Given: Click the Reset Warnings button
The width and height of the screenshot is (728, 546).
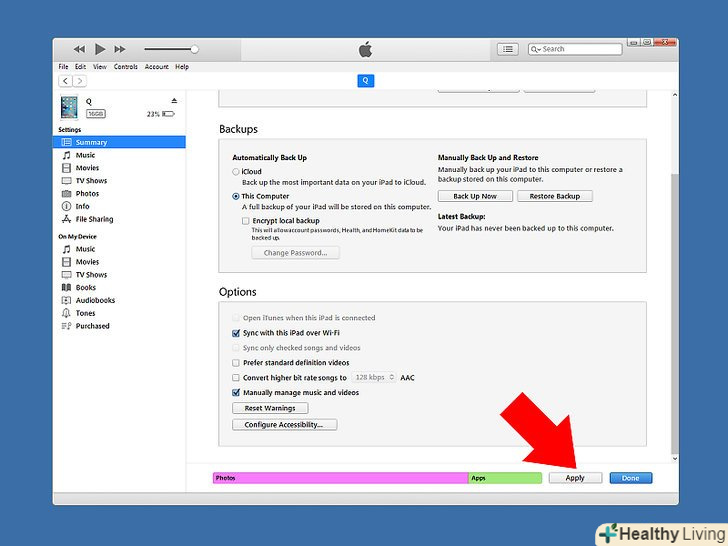Looking at the screenshot, I should (x=270, y=408).
